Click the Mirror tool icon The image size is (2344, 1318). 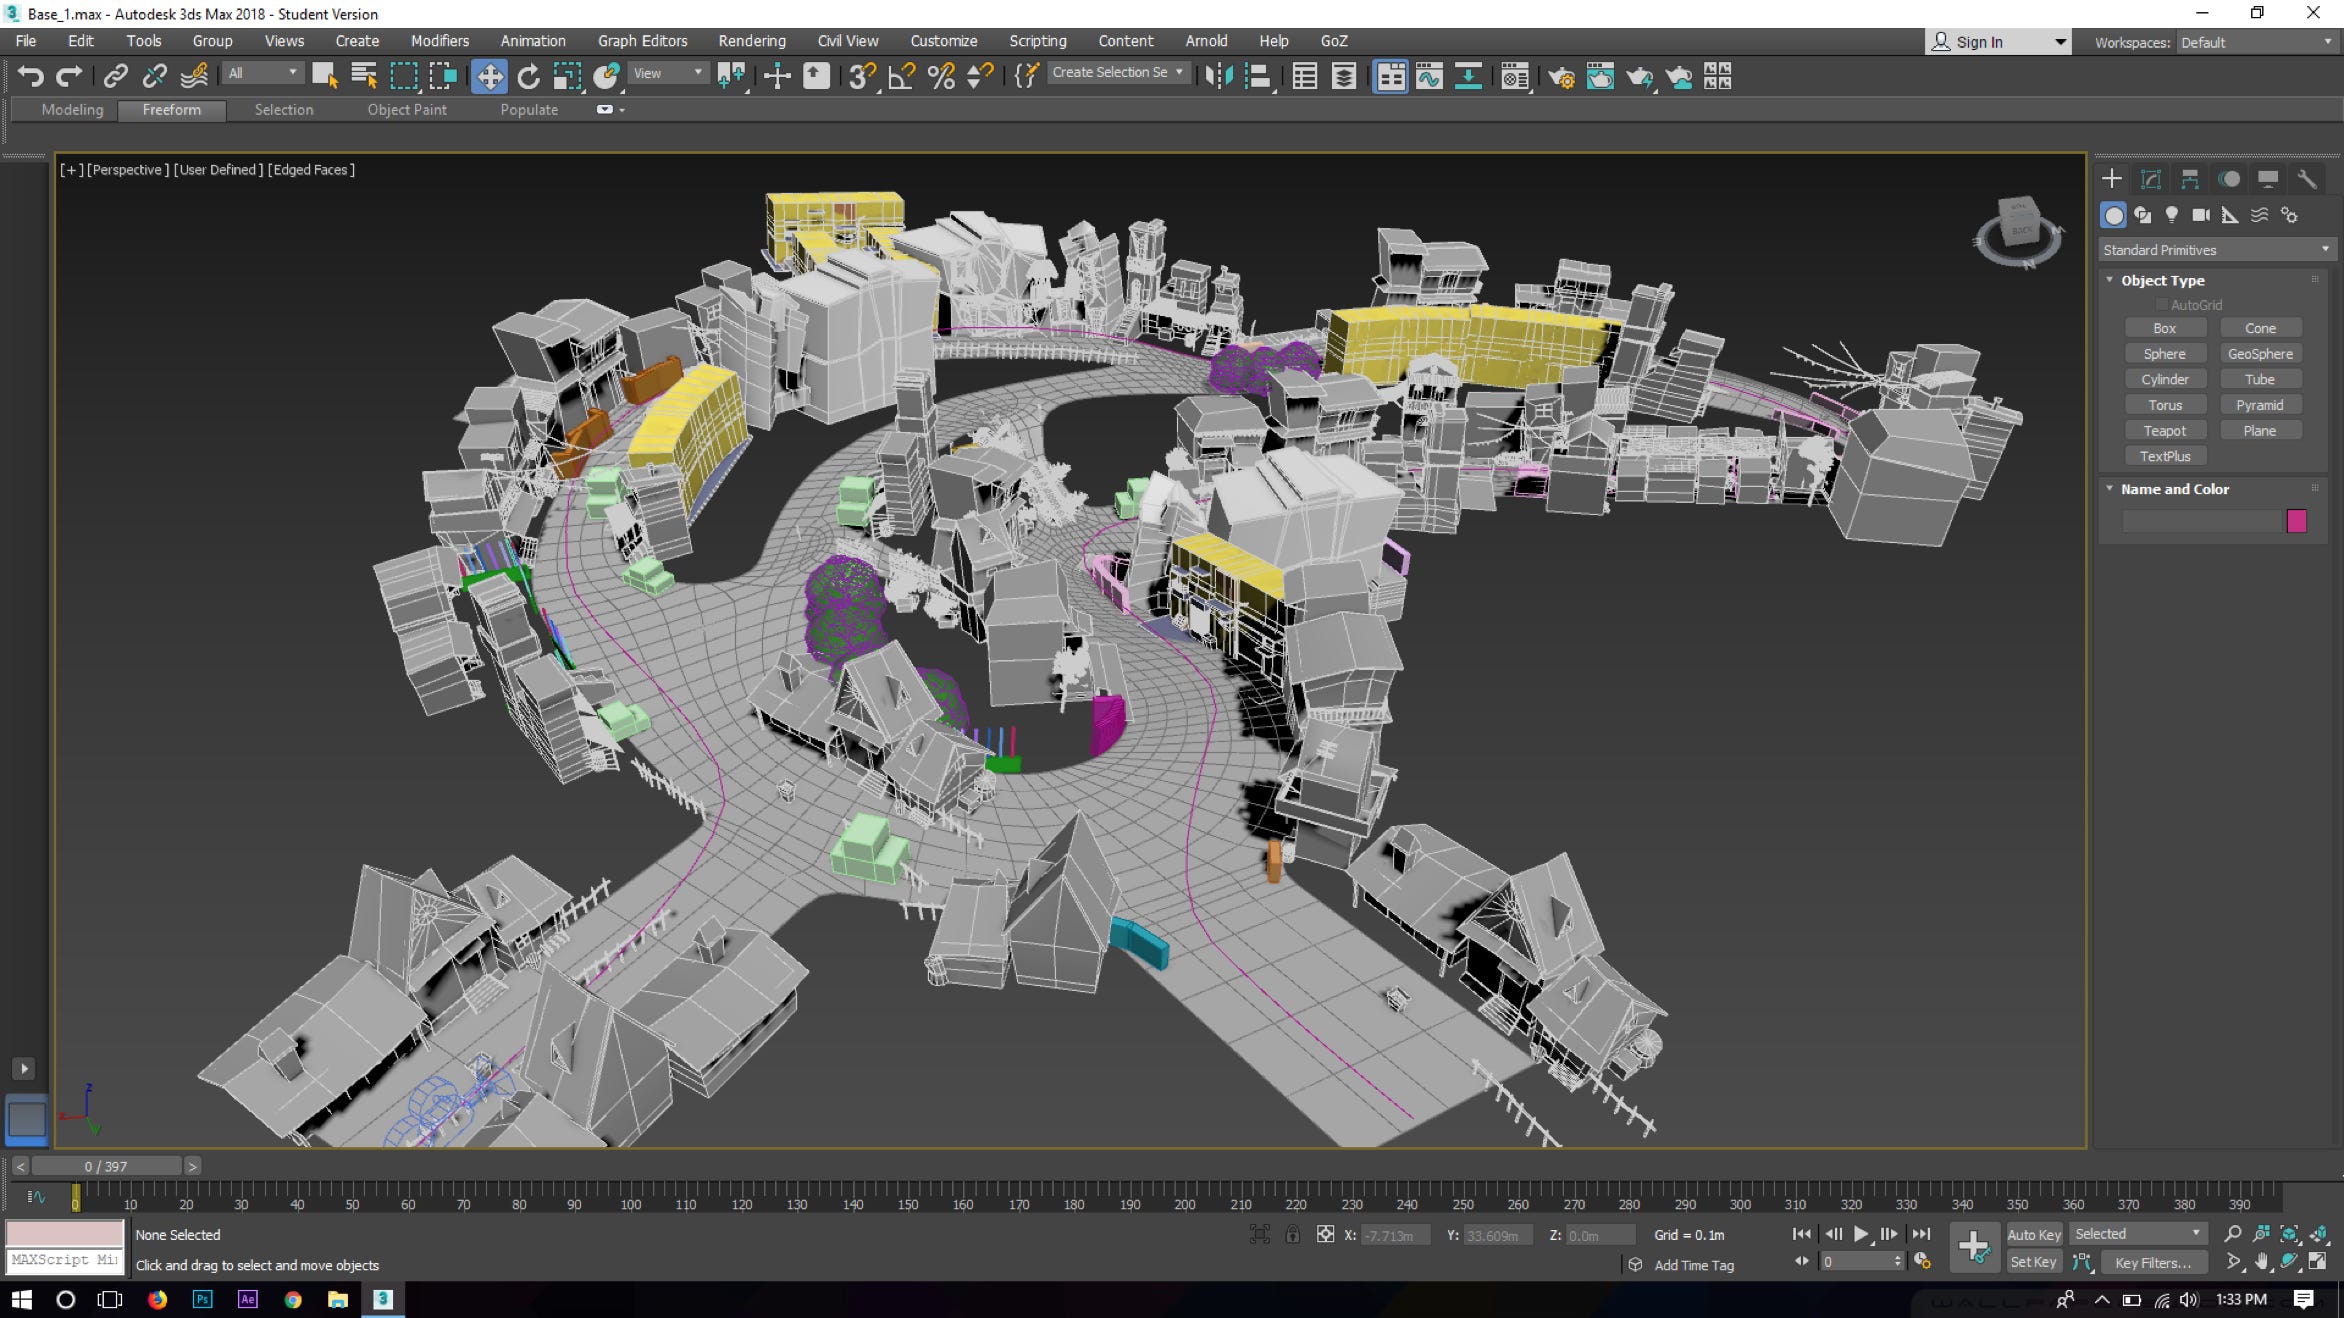[x=1218, y=76]
